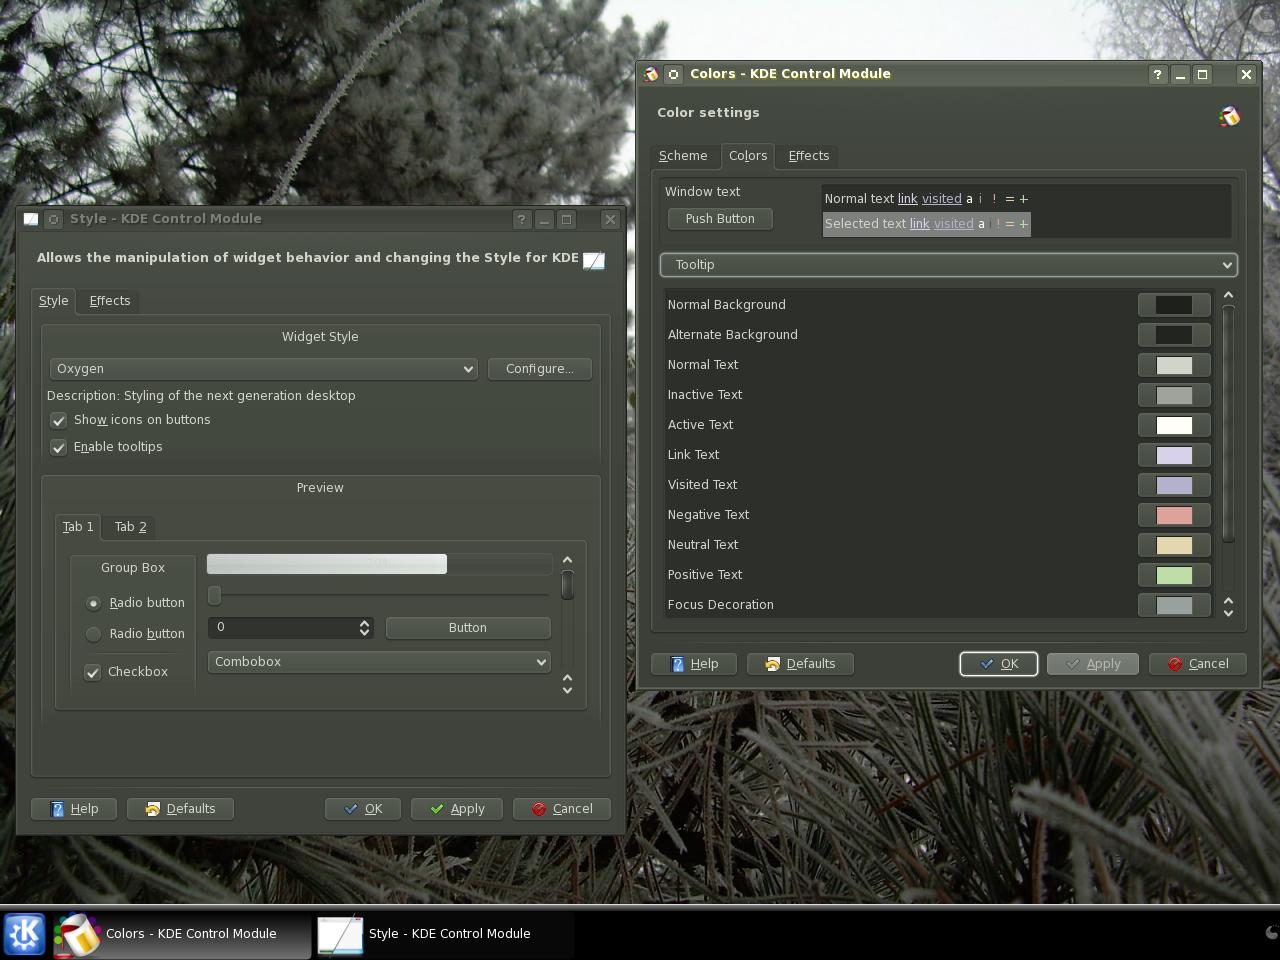Click Cancel in the Colors window
The image size is (1280, 960).
pyautogui.click(x=1197, y=664)
